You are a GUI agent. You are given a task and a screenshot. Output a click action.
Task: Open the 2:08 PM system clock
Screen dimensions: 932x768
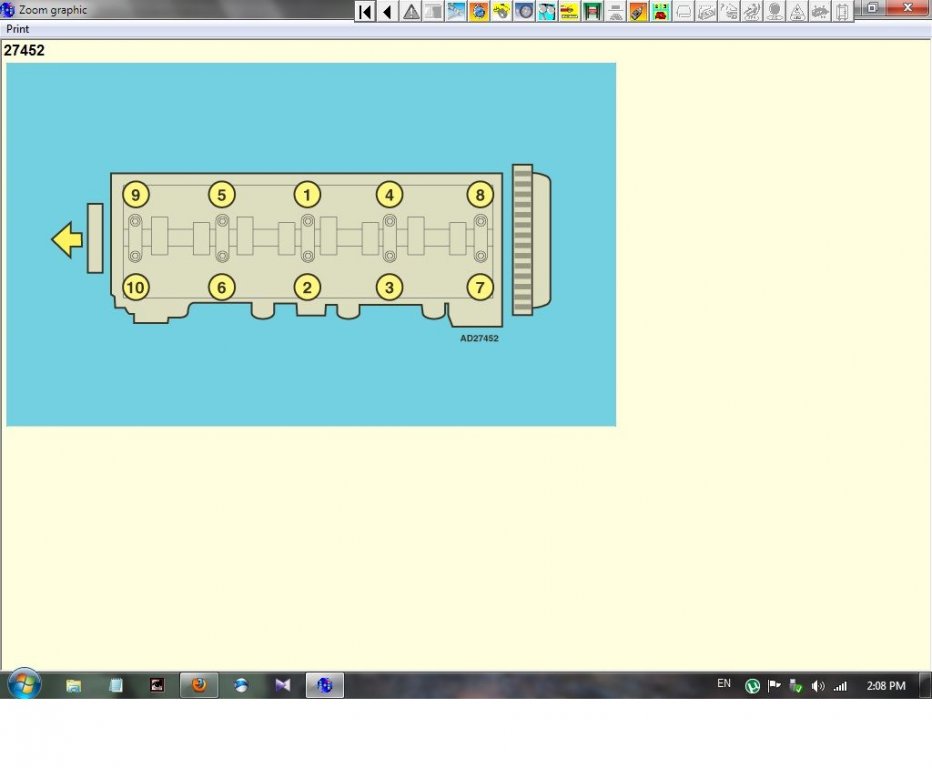point(884,686)
